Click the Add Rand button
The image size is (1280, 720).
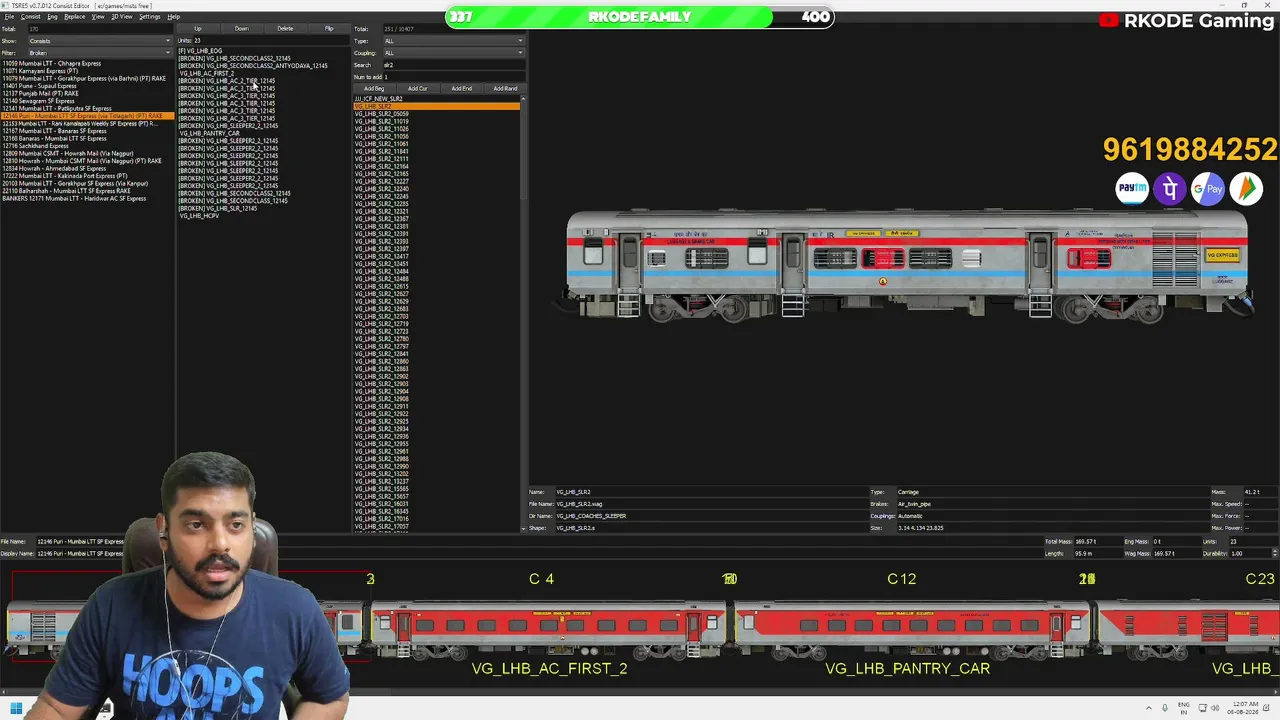coord(505,88)
